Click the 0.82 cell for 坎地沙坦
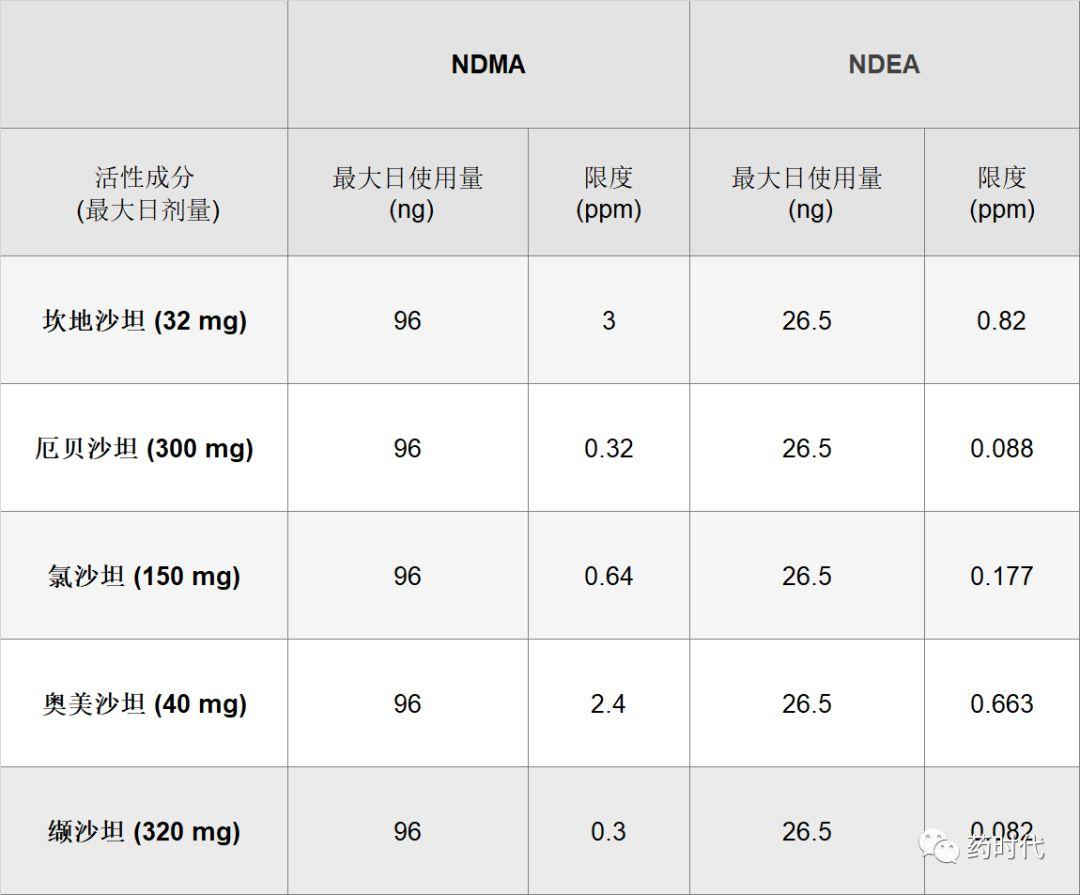Screen dimensions: 1080x895 tap(1002, 320)
